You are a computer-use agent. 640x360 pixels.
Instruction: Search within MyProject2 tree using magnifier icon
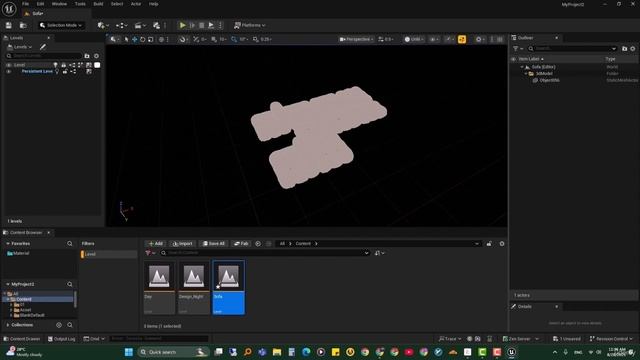coord(70,284)
